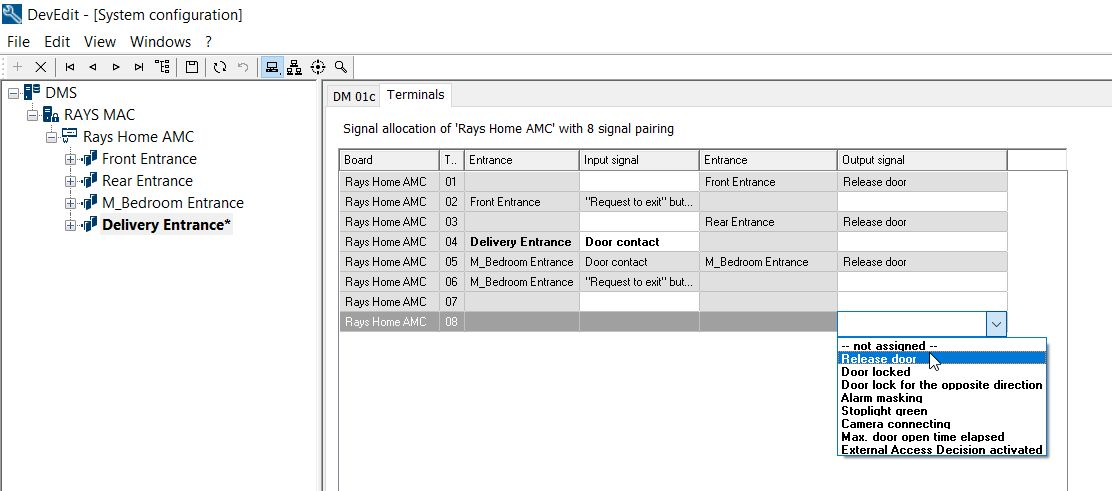Choose 'Release door' from the dropdown list
Viewport: 1112px width, 491px height.
878,359
